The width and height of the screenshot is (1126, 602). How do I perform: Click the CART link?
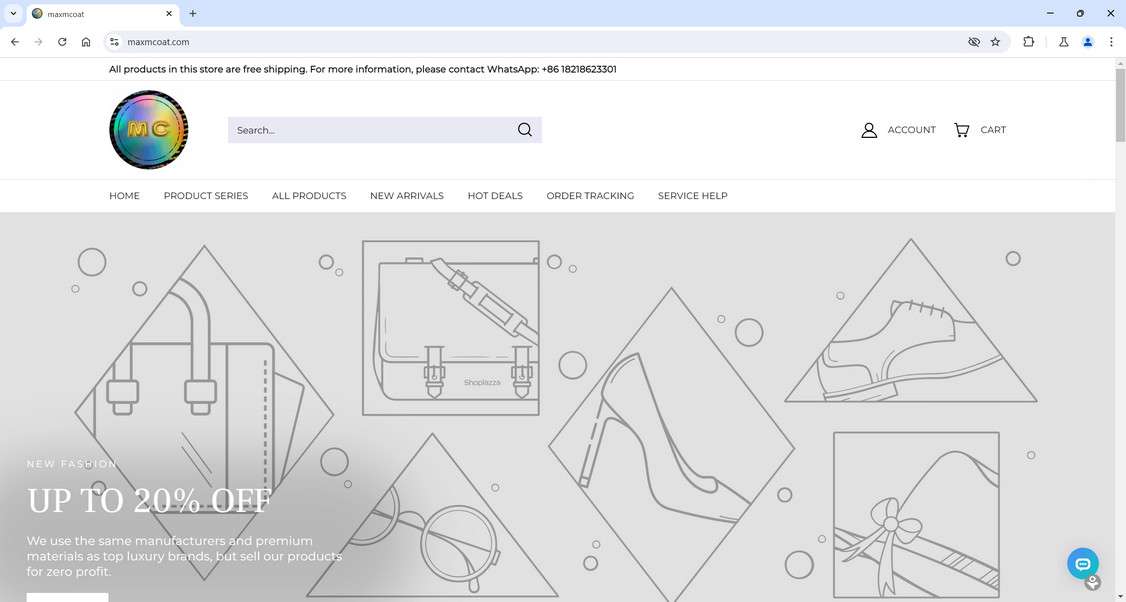coord(992,130)
